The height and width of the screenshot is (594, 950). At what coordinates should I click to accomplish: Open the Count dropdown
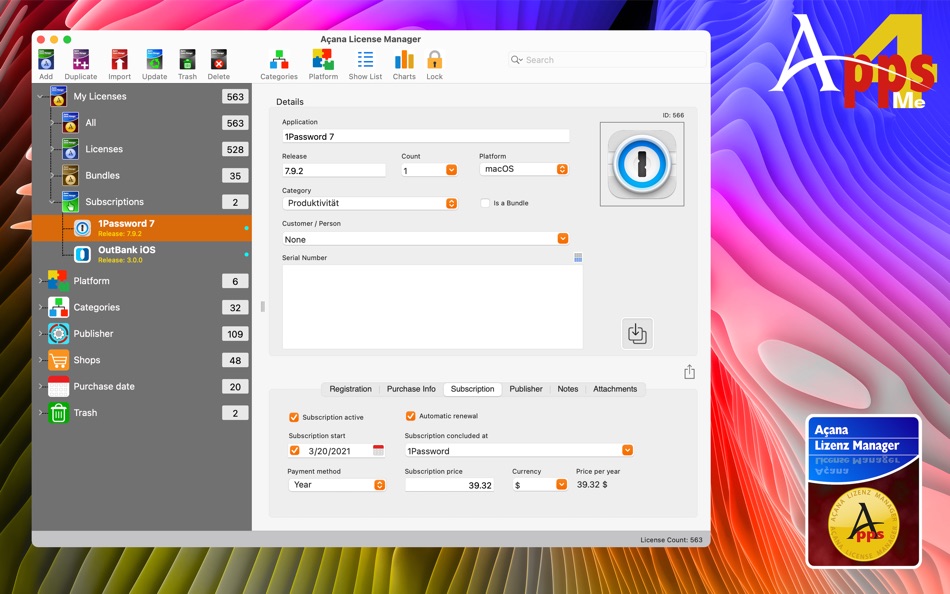pos(451,170)
